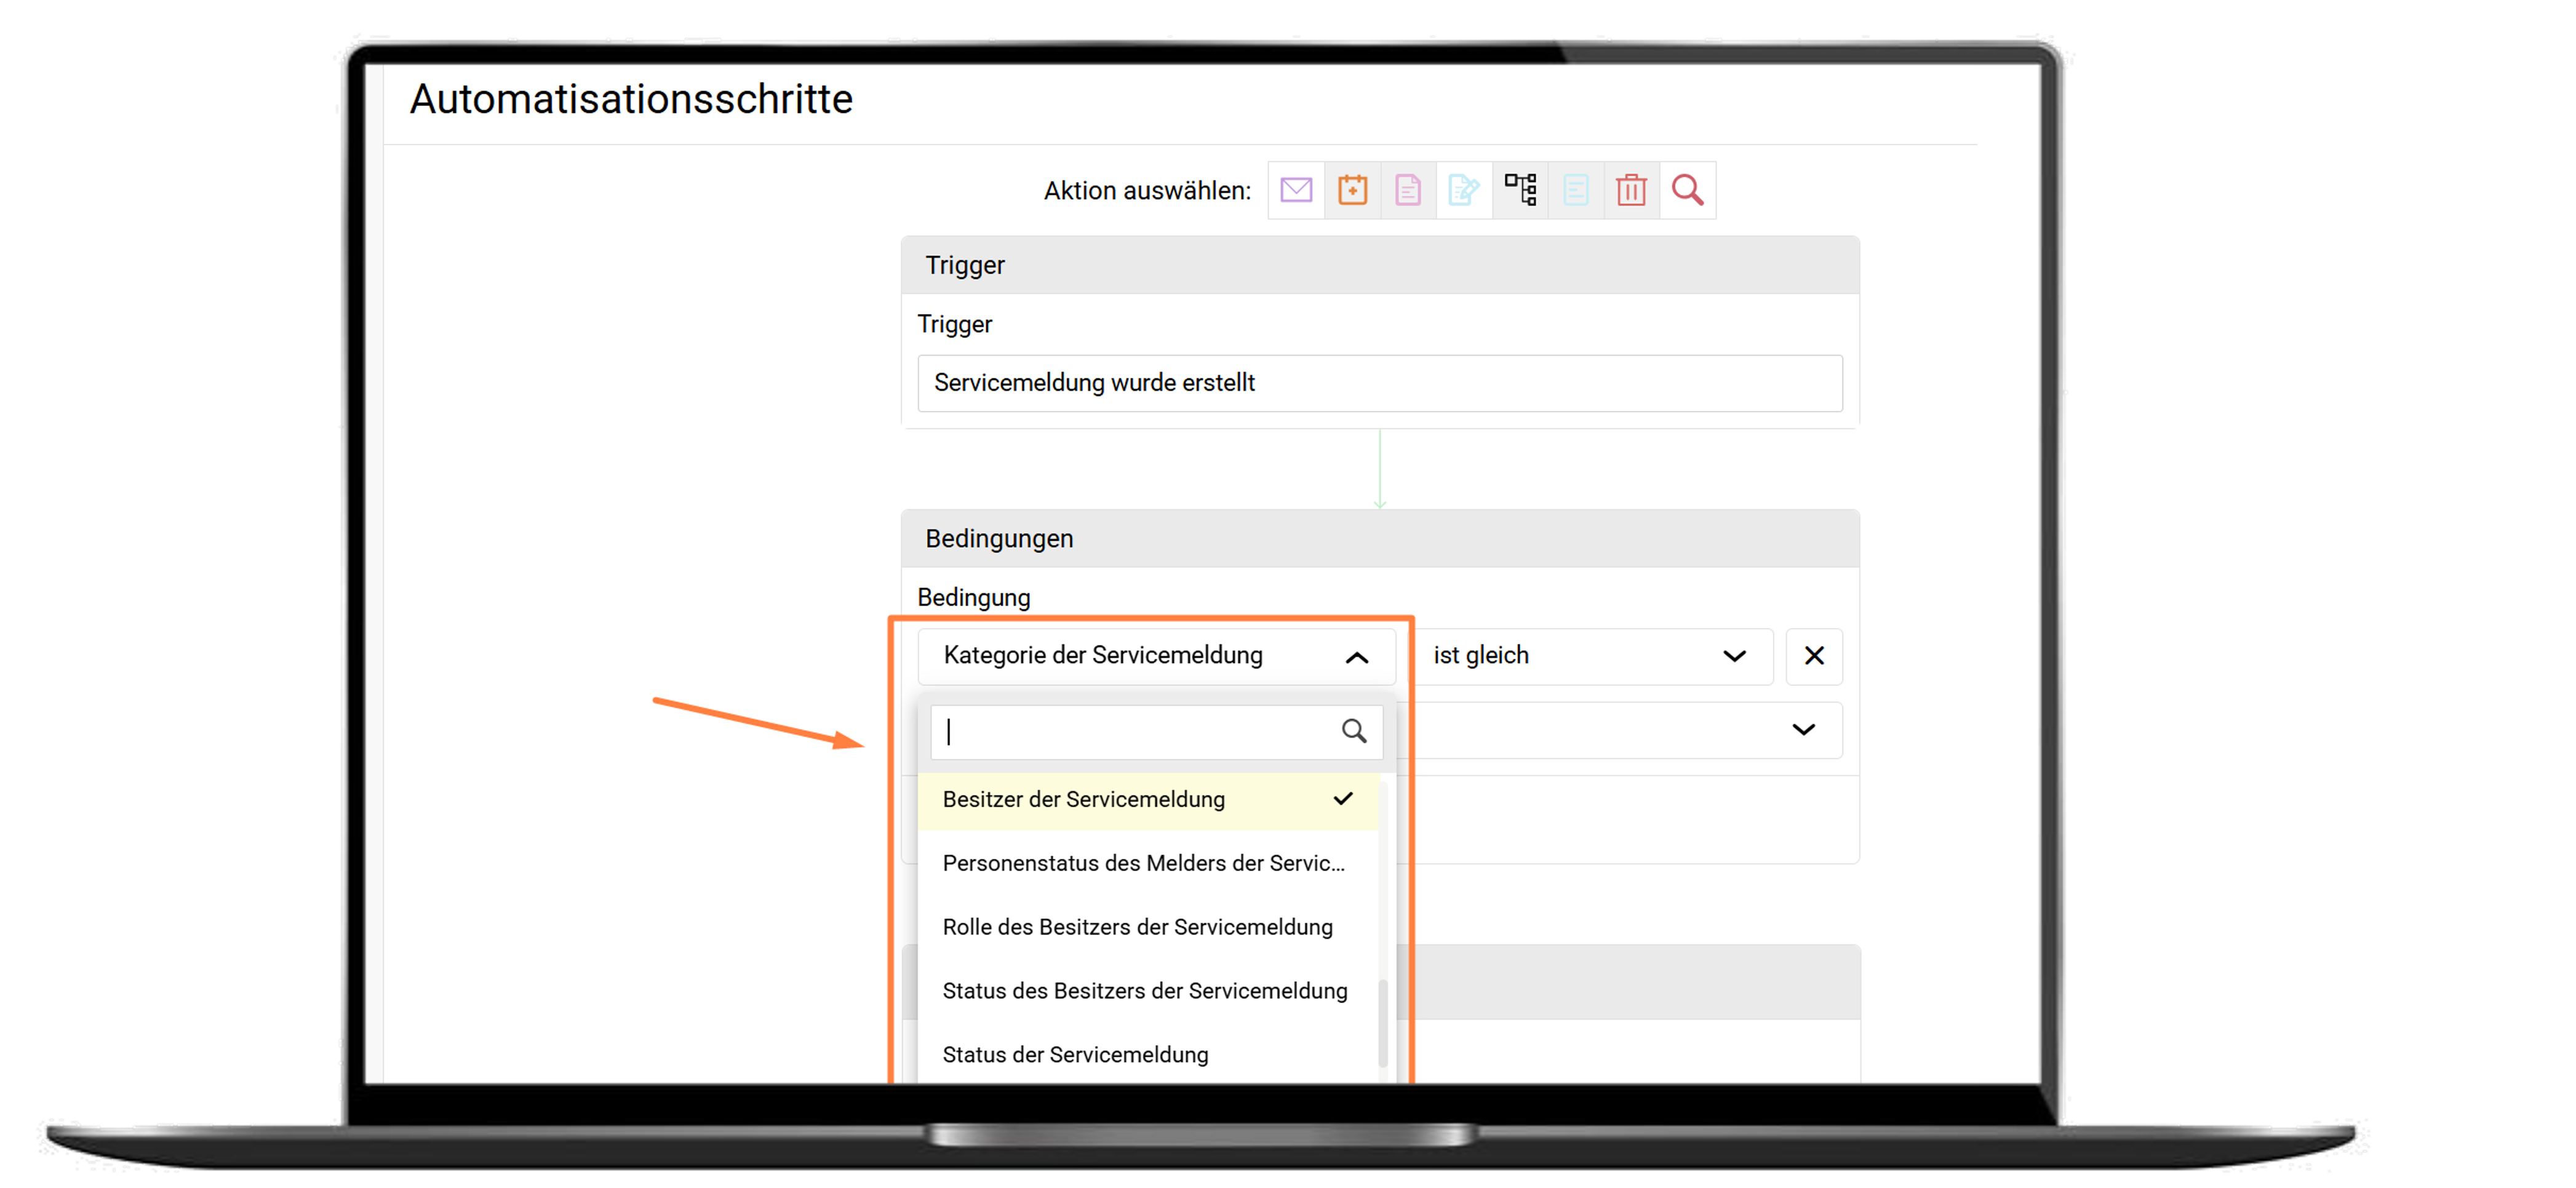Collapse the Kategorie der Servicemeldung dropdown
Viewport: 2576px width, 1188px height.
(1156, 656)
